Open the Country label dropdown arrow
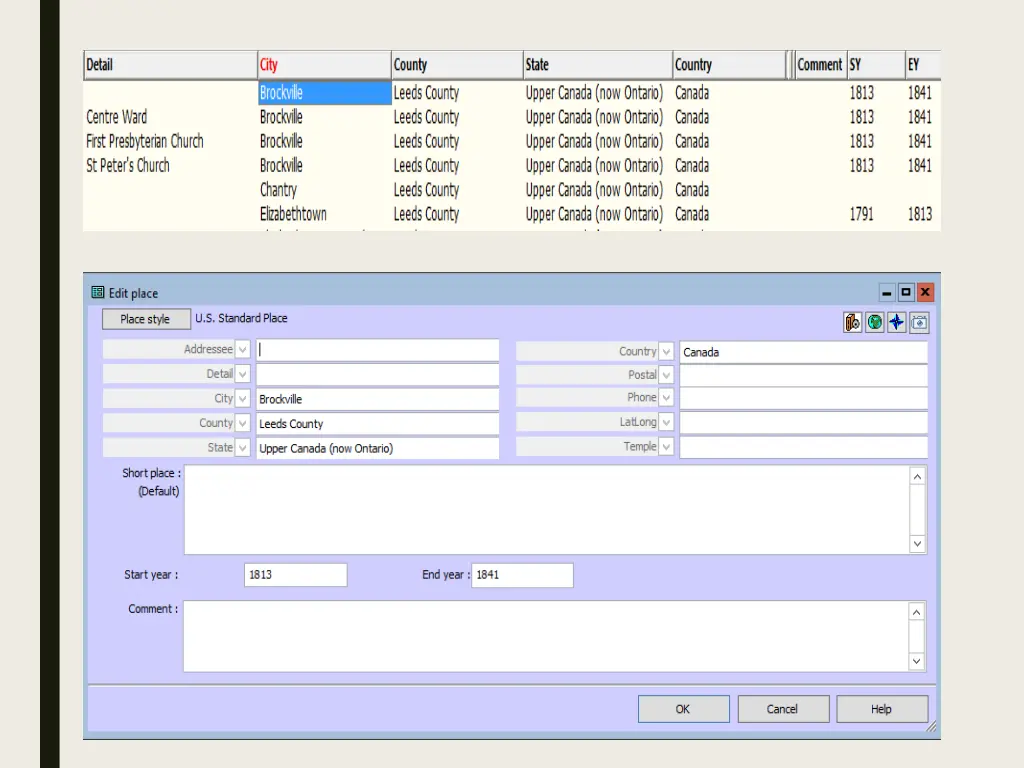The width and height of the screenshot is (1024, 768). coord(666,351)
